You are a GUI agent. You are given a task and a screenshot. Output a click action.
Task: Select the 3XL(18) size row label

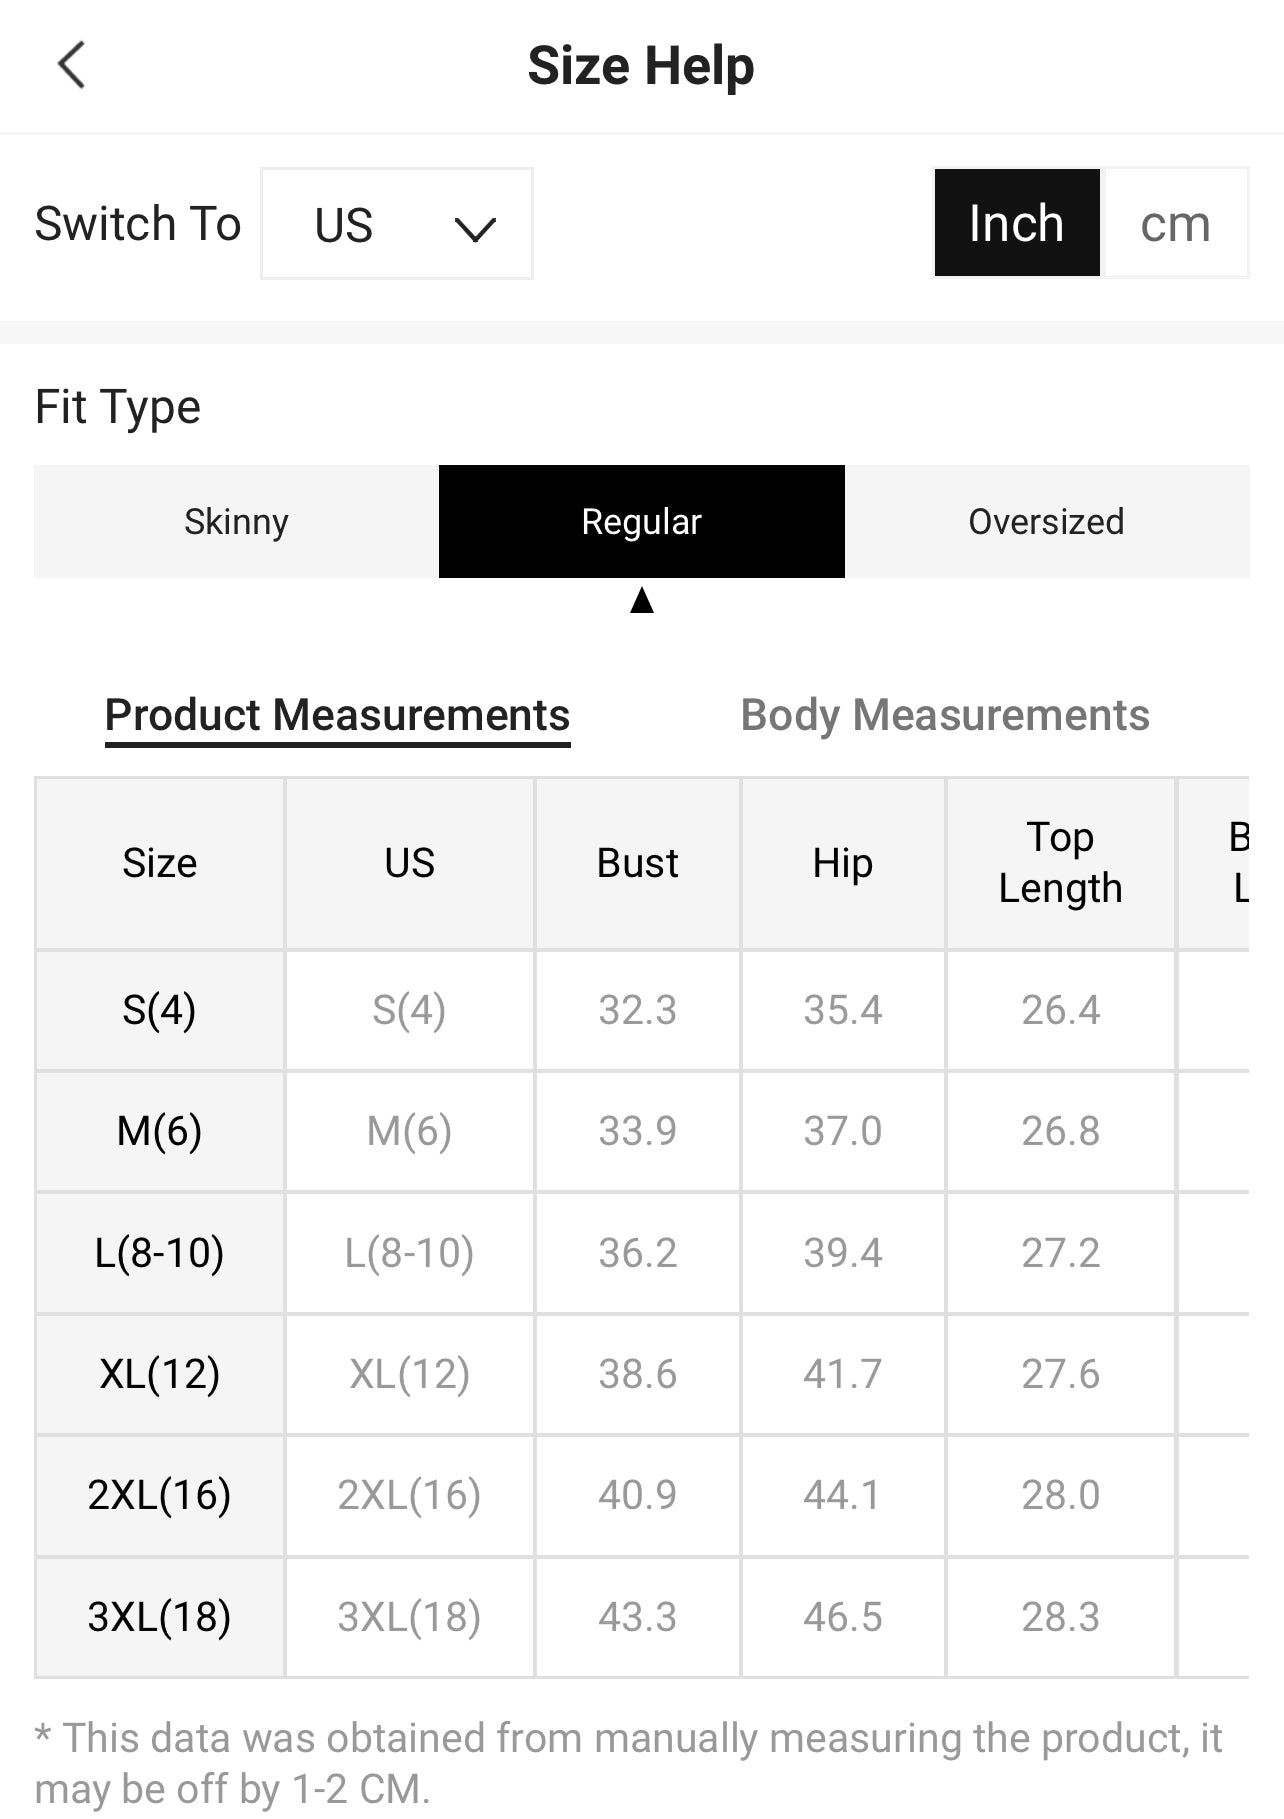point(160,1616)
